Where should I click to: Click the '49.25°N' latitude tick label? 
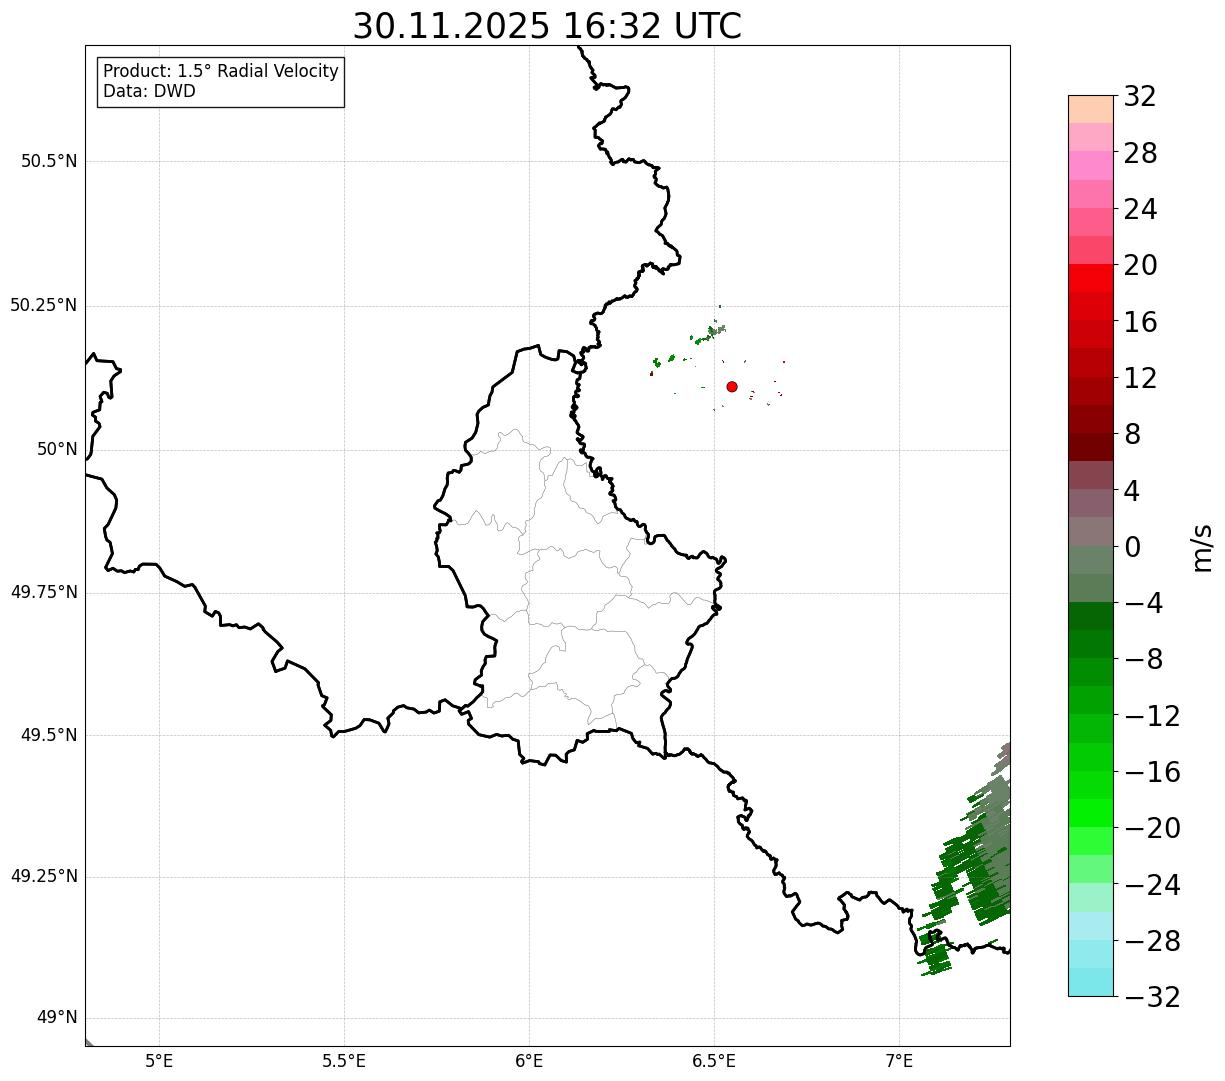(44, 877)
